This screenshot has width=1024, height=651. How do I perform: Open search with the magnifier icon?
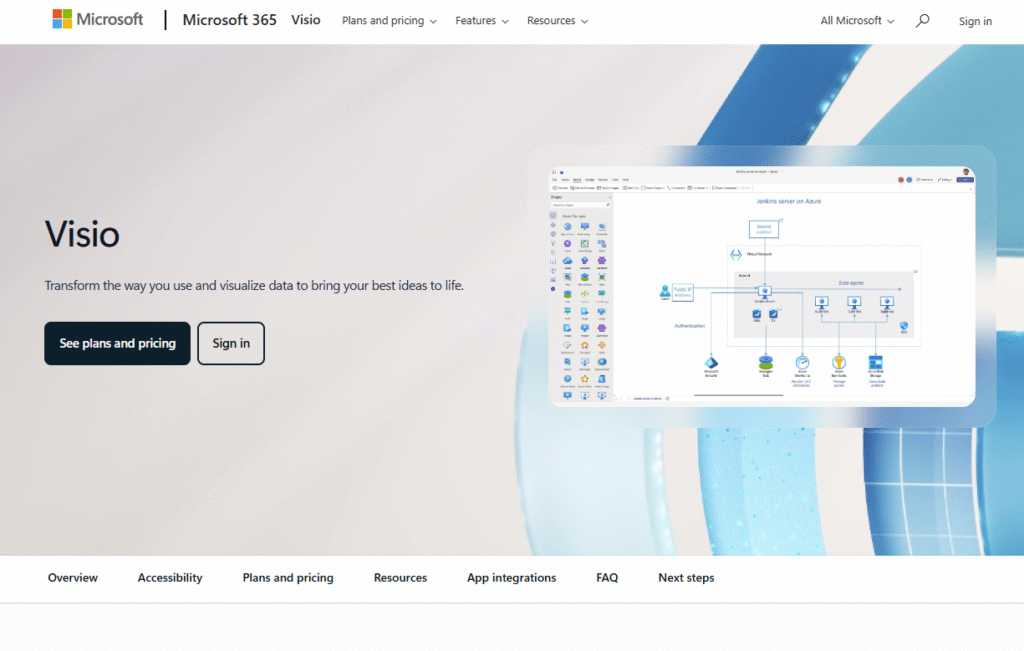tap(922, 20)
